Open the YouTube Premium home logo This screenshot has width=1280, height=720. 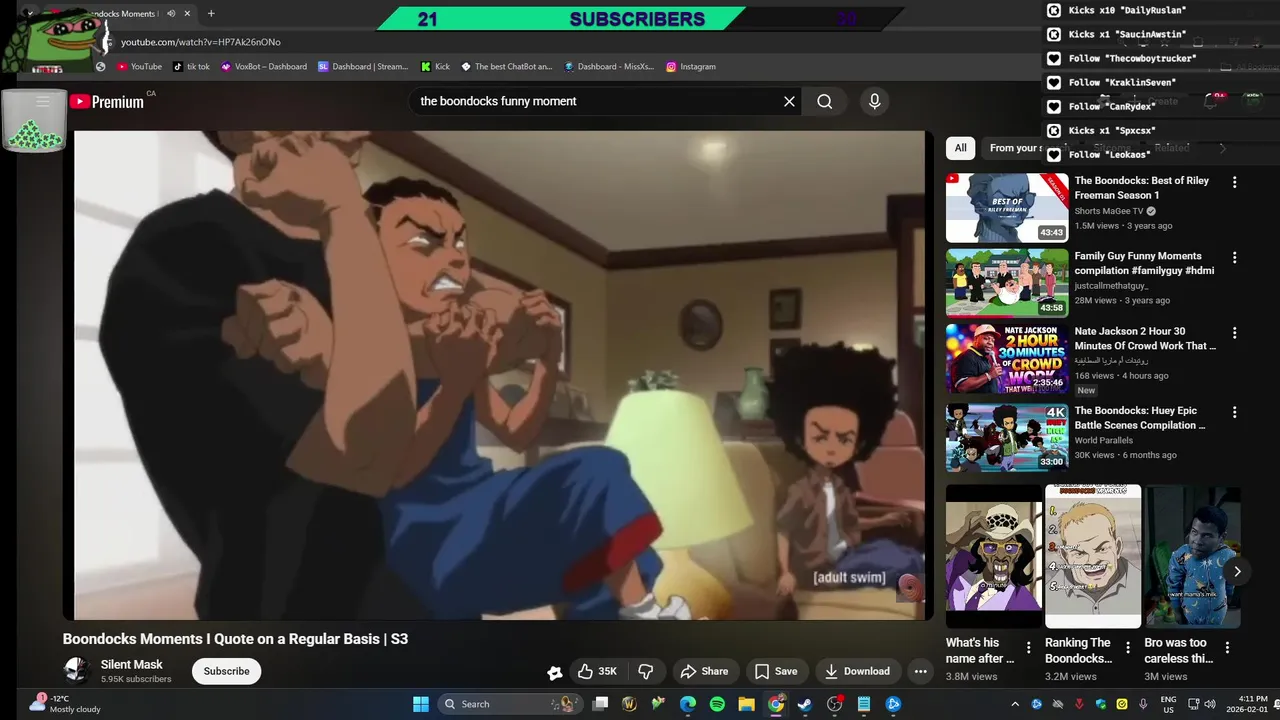107,101
